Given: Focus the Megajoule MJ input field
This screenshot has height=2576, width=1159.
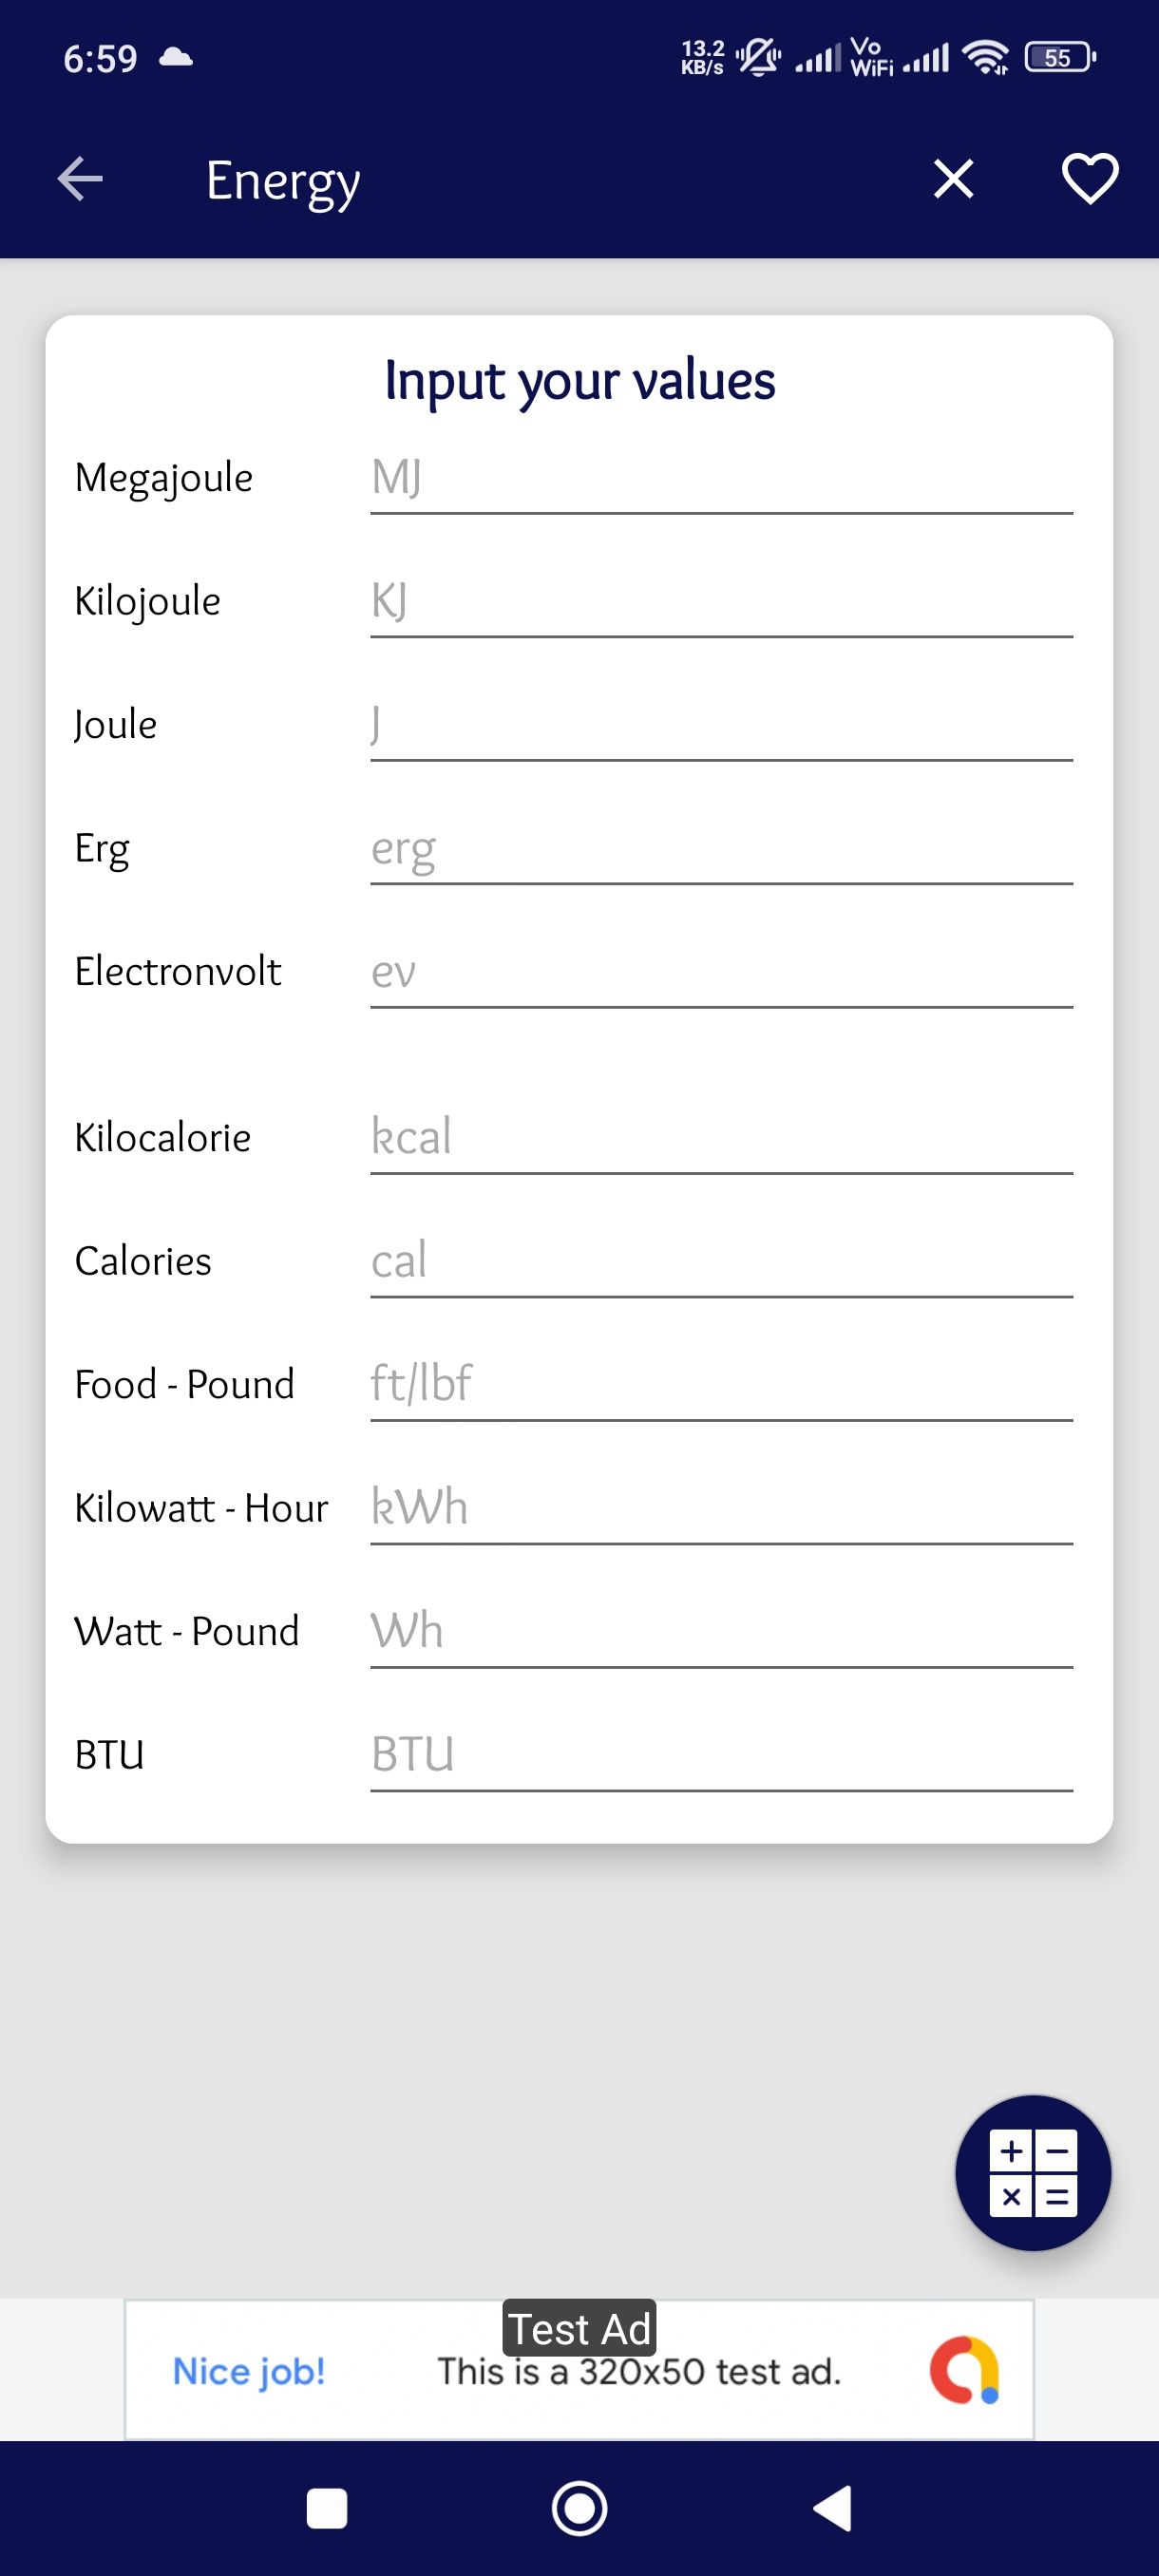Looking at the screenshot, I should tap(720, 480).
